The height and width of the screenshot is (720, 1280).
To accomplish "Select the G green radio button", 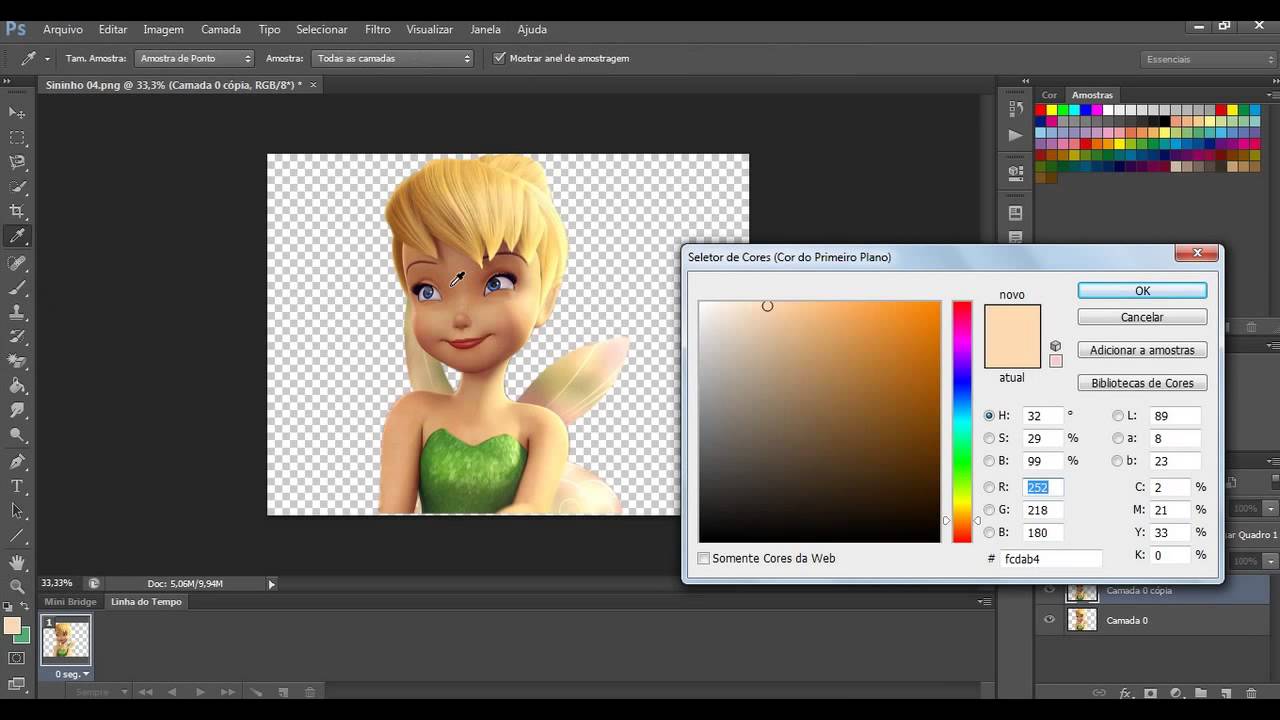I will [x=989, y=510].
